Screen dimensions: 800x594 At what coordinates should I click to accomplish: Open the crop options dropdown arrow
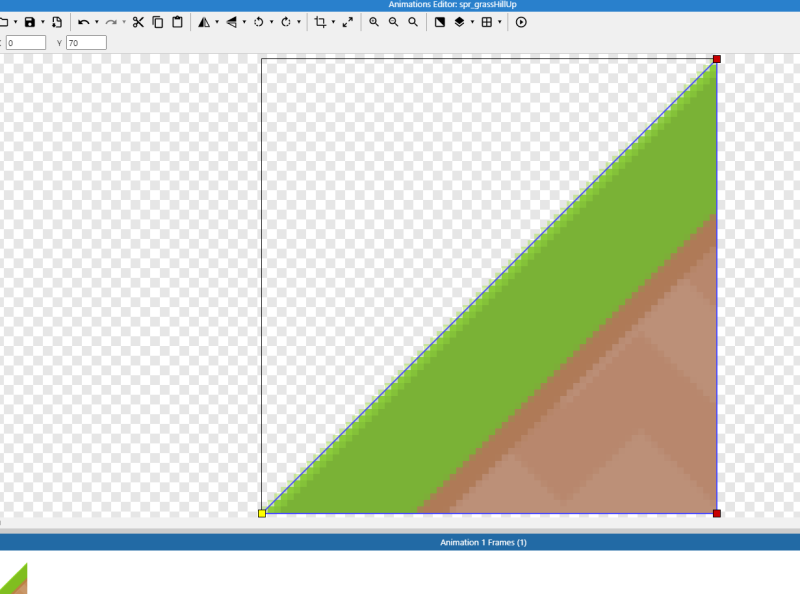coord(333,22)
